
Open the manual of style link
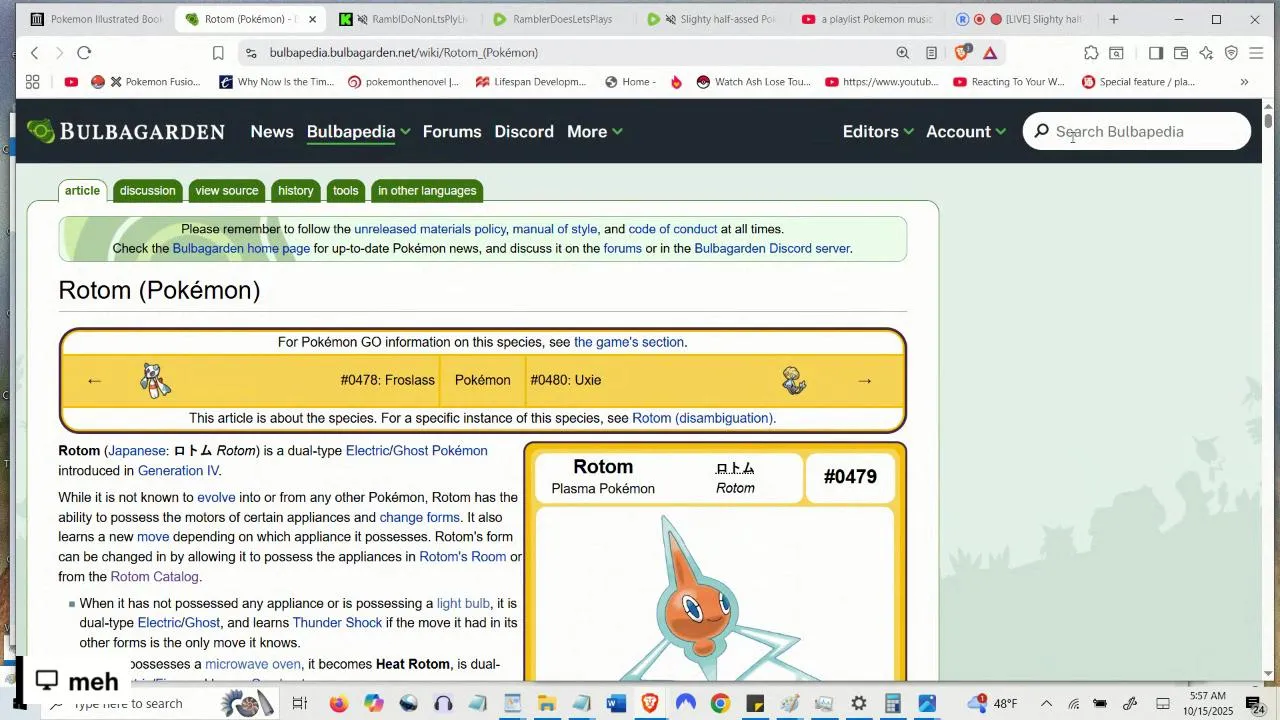pos(555,229)
